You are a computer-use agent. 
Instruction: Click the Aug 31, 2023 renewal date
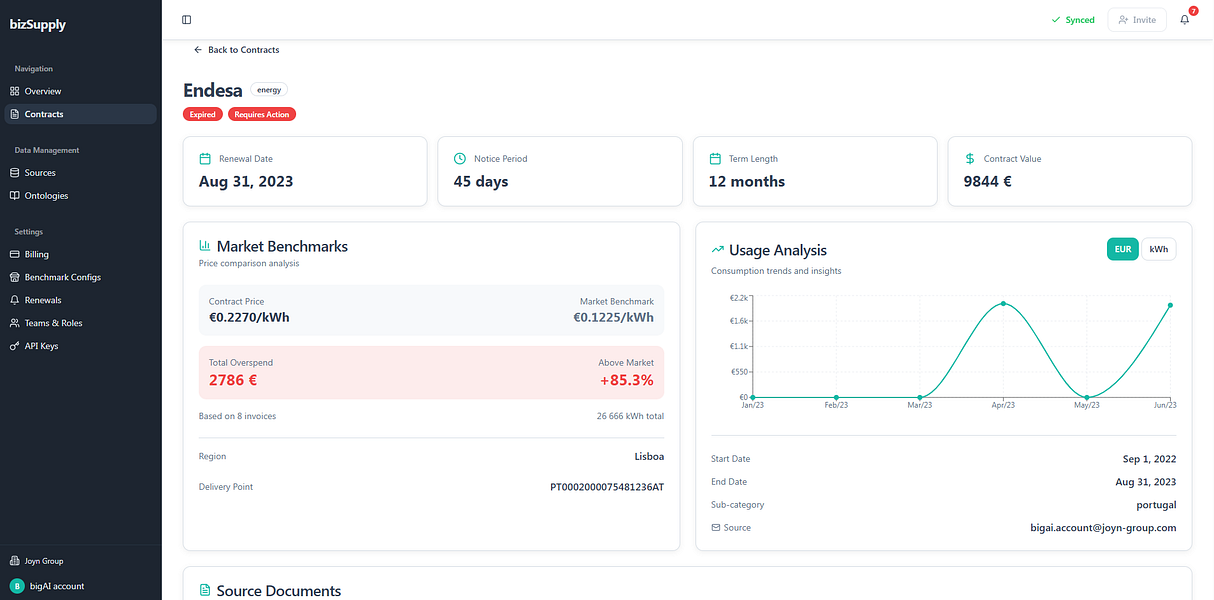coord(246,182)
